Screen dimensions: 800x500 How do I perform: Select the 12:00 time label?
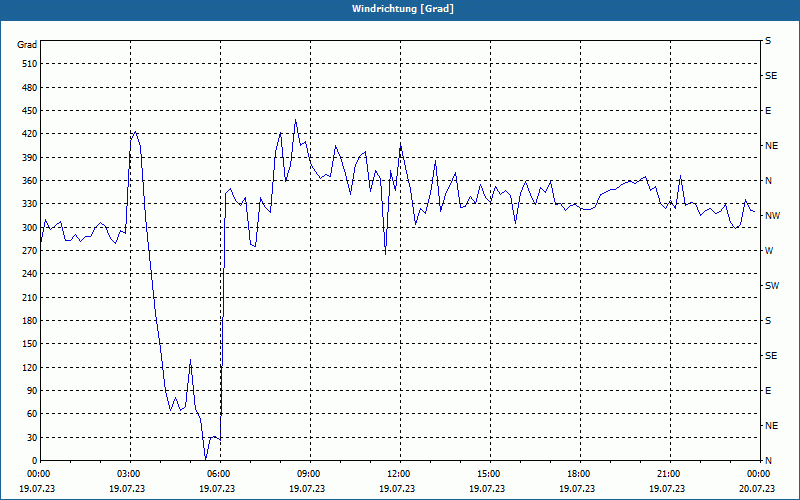[x=397, y=474]
